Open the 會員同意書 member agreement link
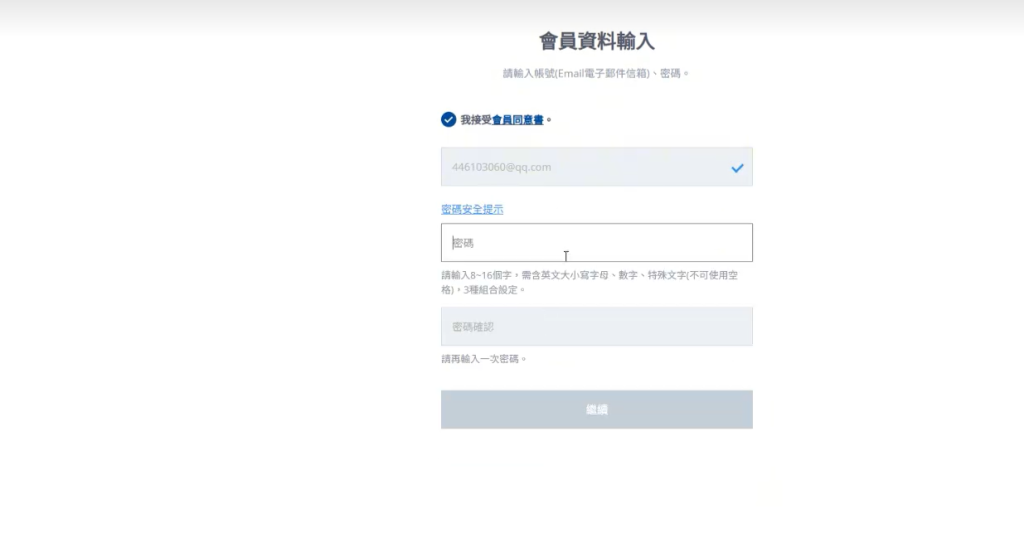The width and height of the screenshot is (1024, 543). click(517, 120)
